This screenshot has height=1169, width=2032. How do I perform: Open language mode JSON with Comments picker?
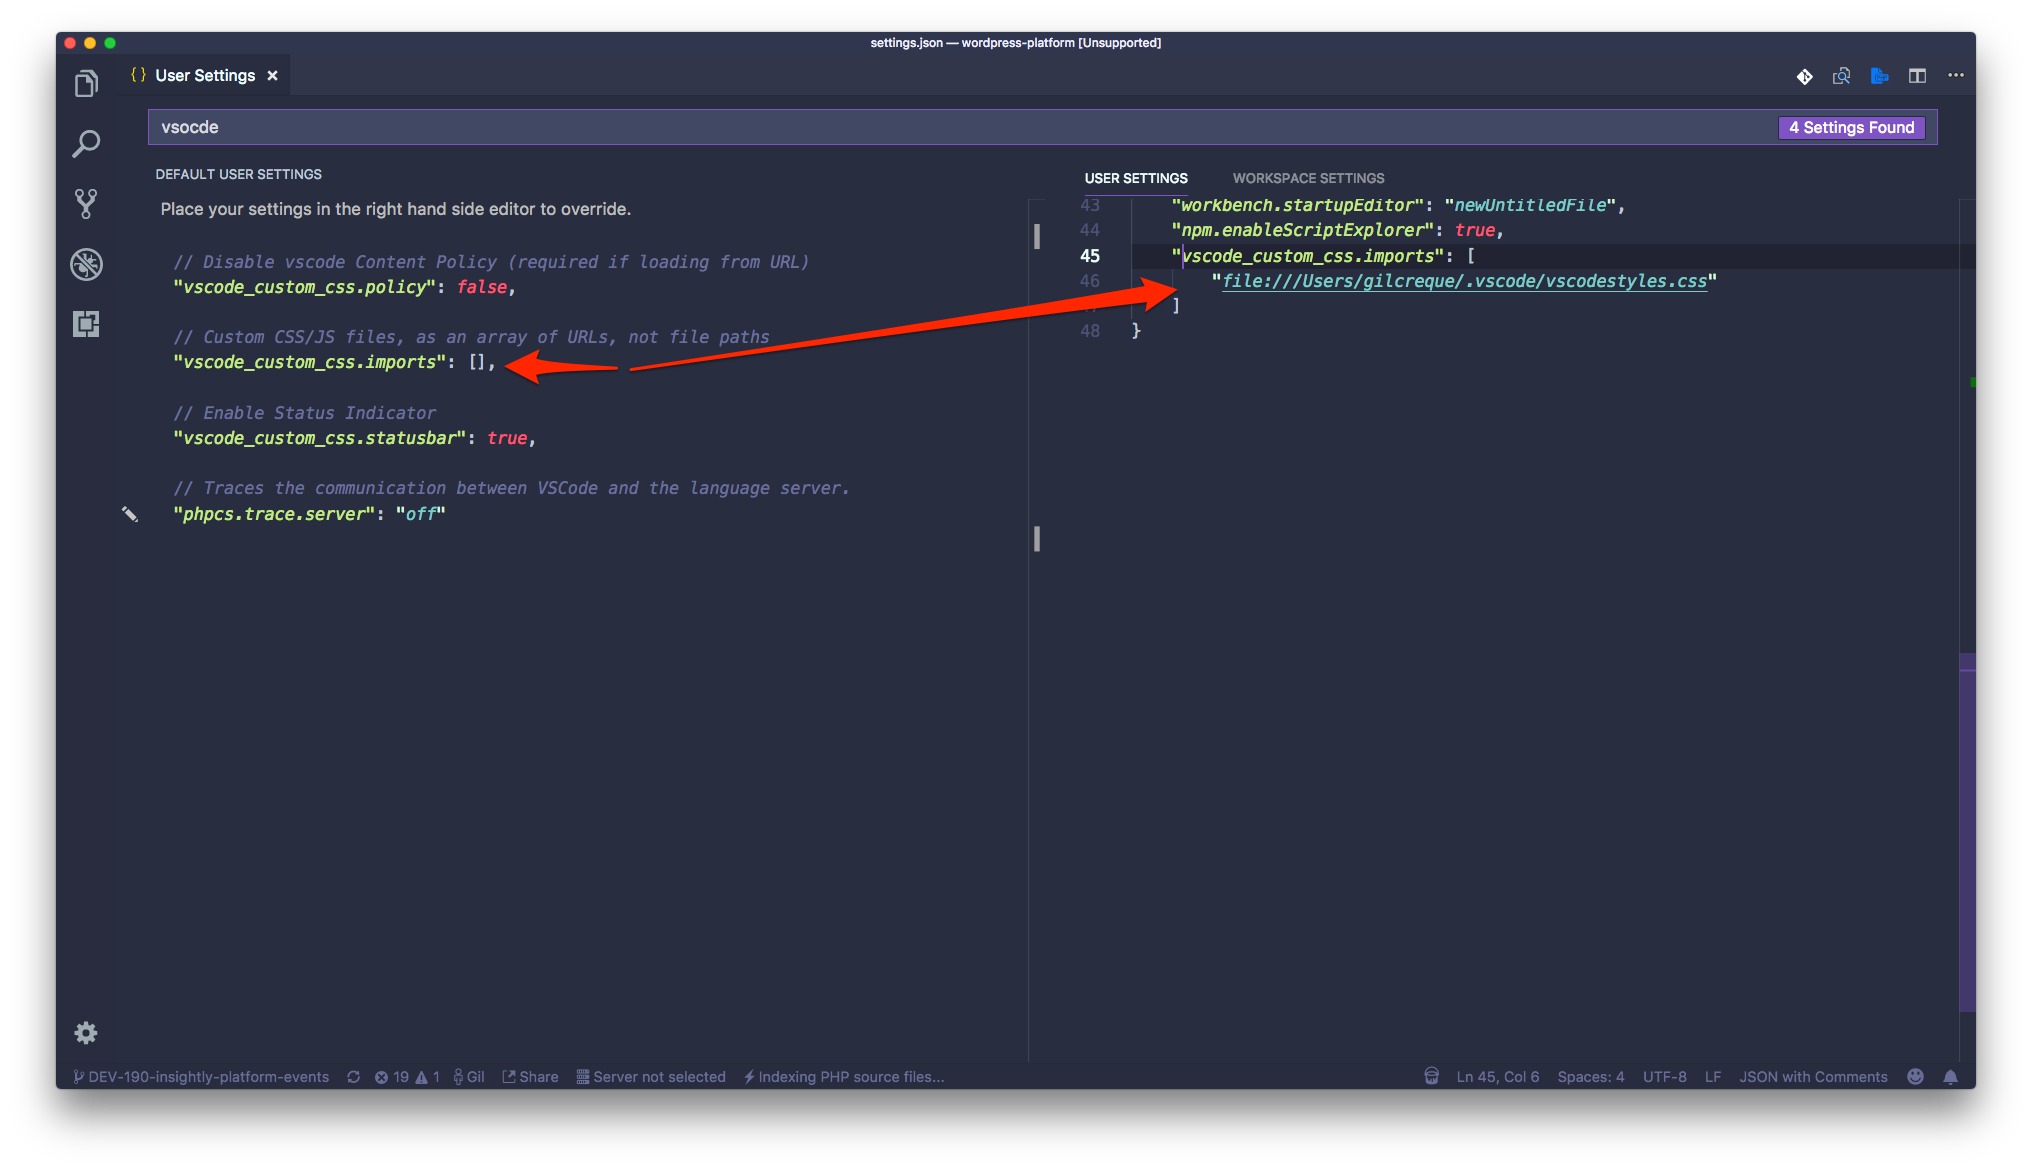click(x=1812, y=1077)
